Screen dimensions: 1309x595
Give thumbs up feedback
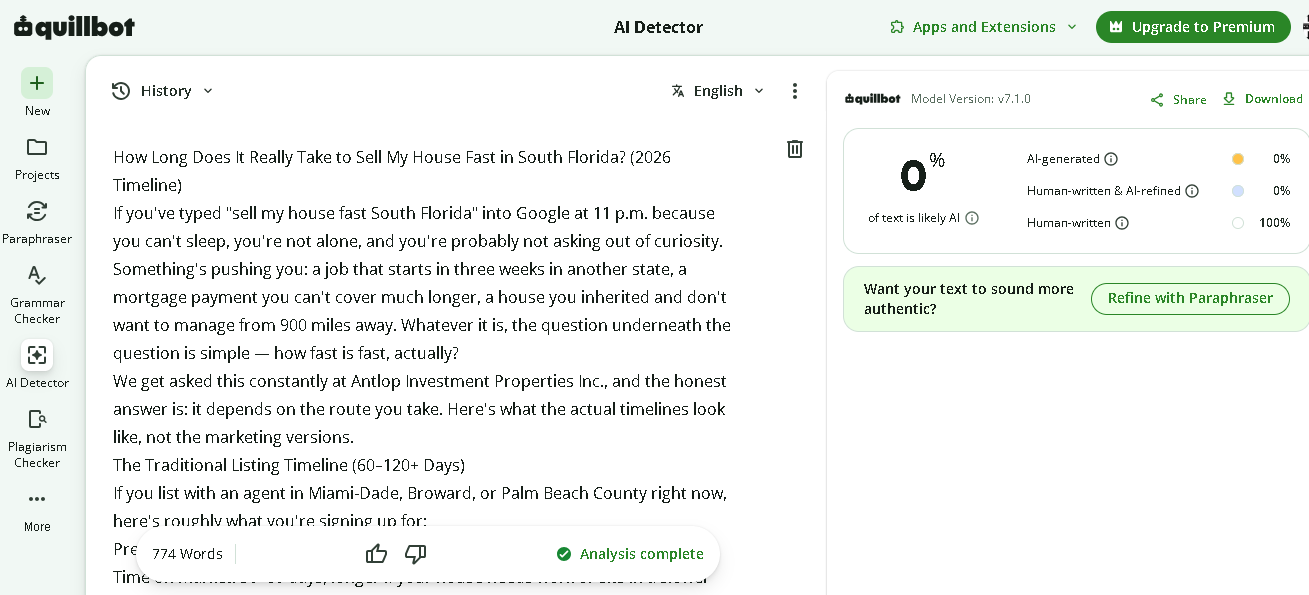click(x=376, y=554)
